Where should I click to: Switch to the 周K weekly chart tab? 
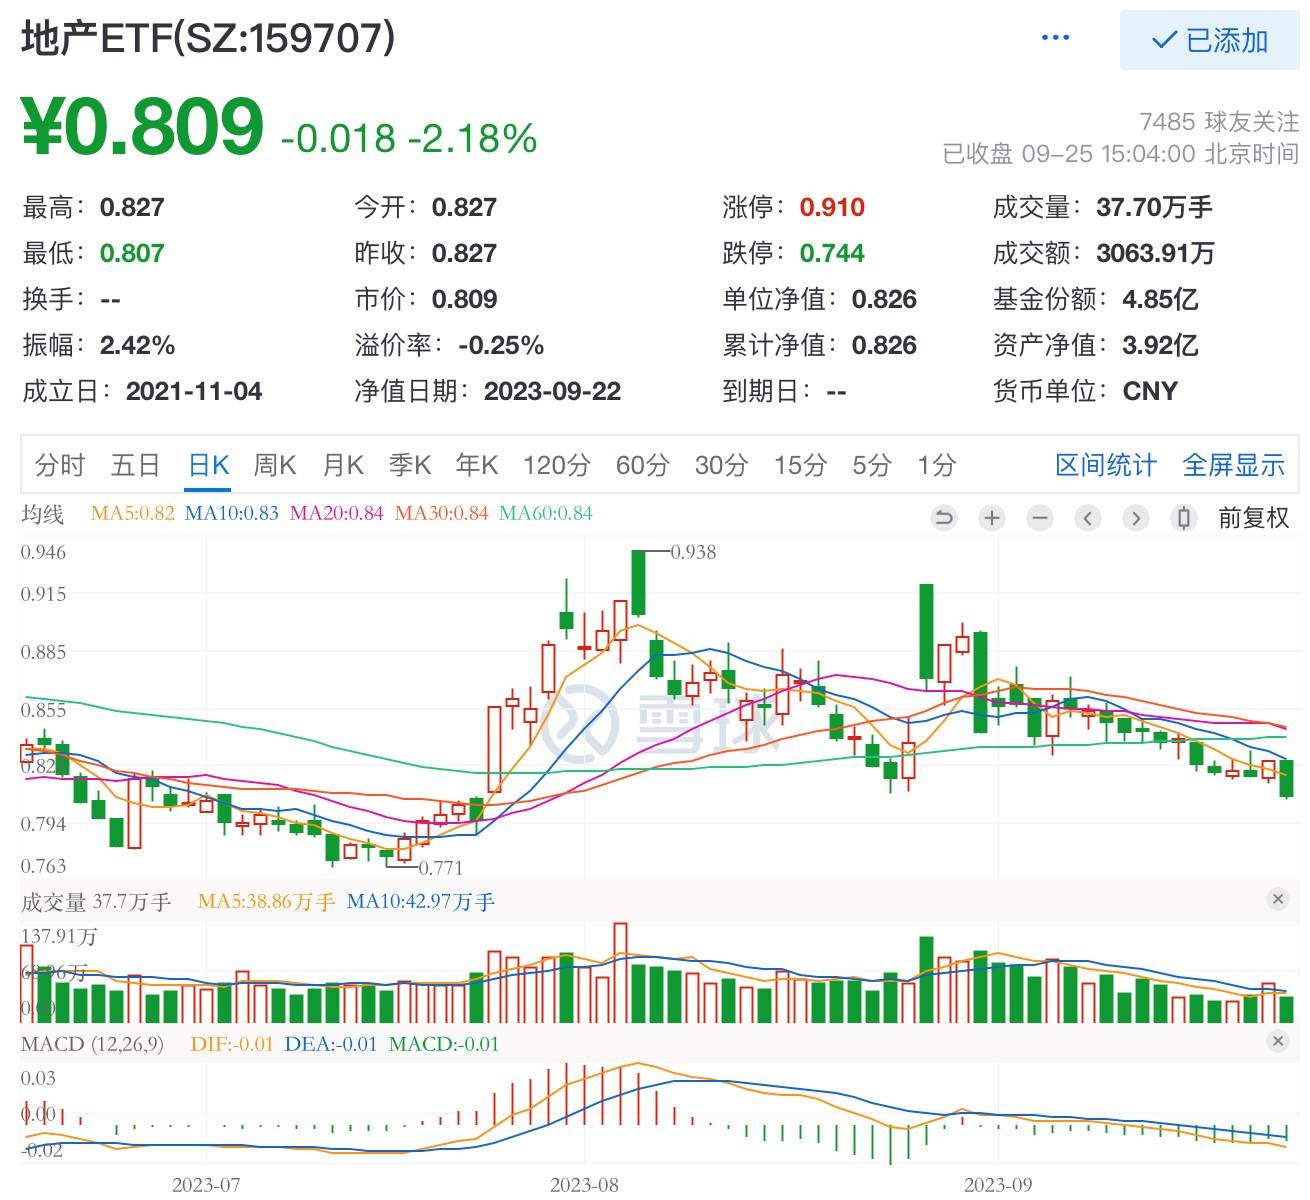tap(274, 464)
